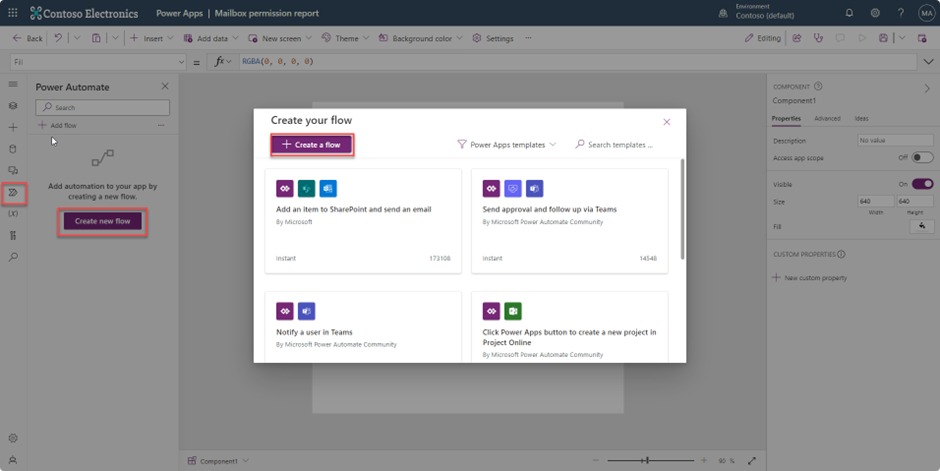The image size is (940, 471).
Task: Run the App checker stethoscope icon
Action: tap(818, 38)
